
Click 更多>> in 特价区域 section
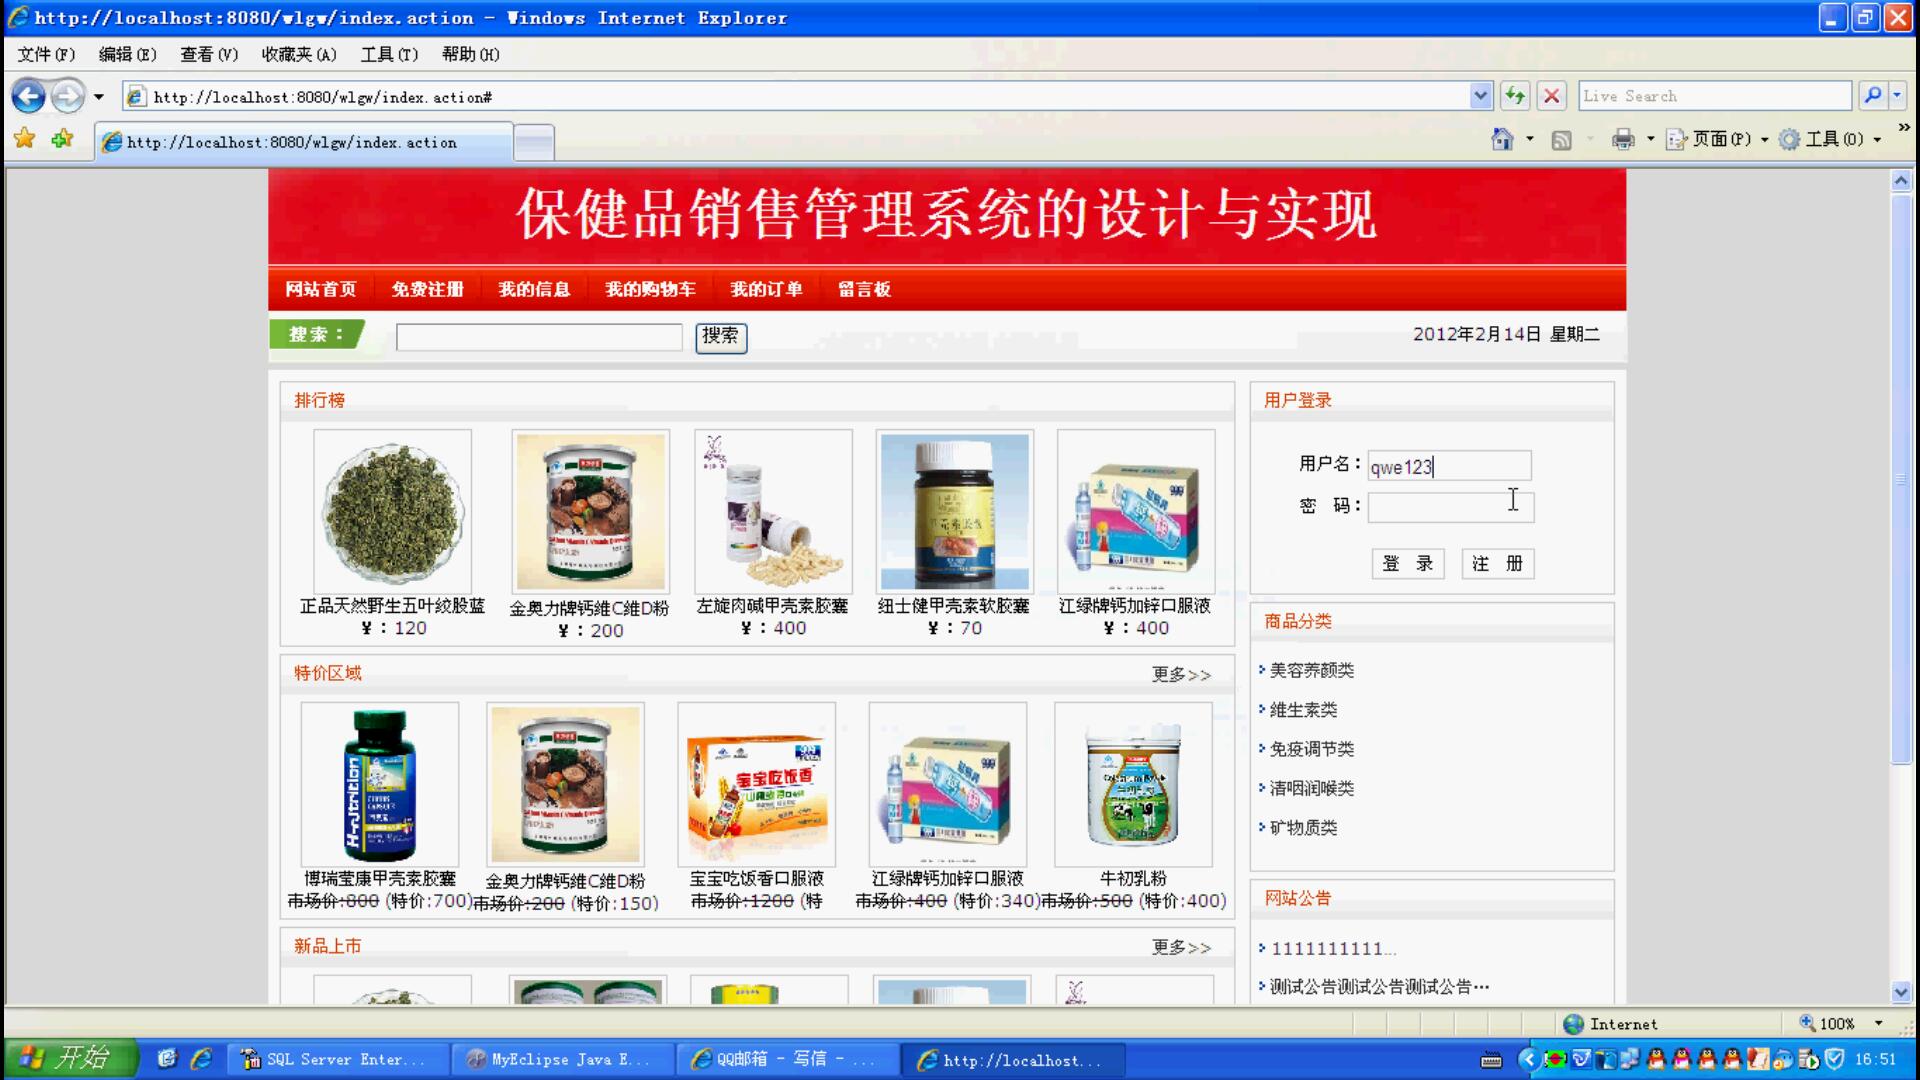tap(1181, 675)
